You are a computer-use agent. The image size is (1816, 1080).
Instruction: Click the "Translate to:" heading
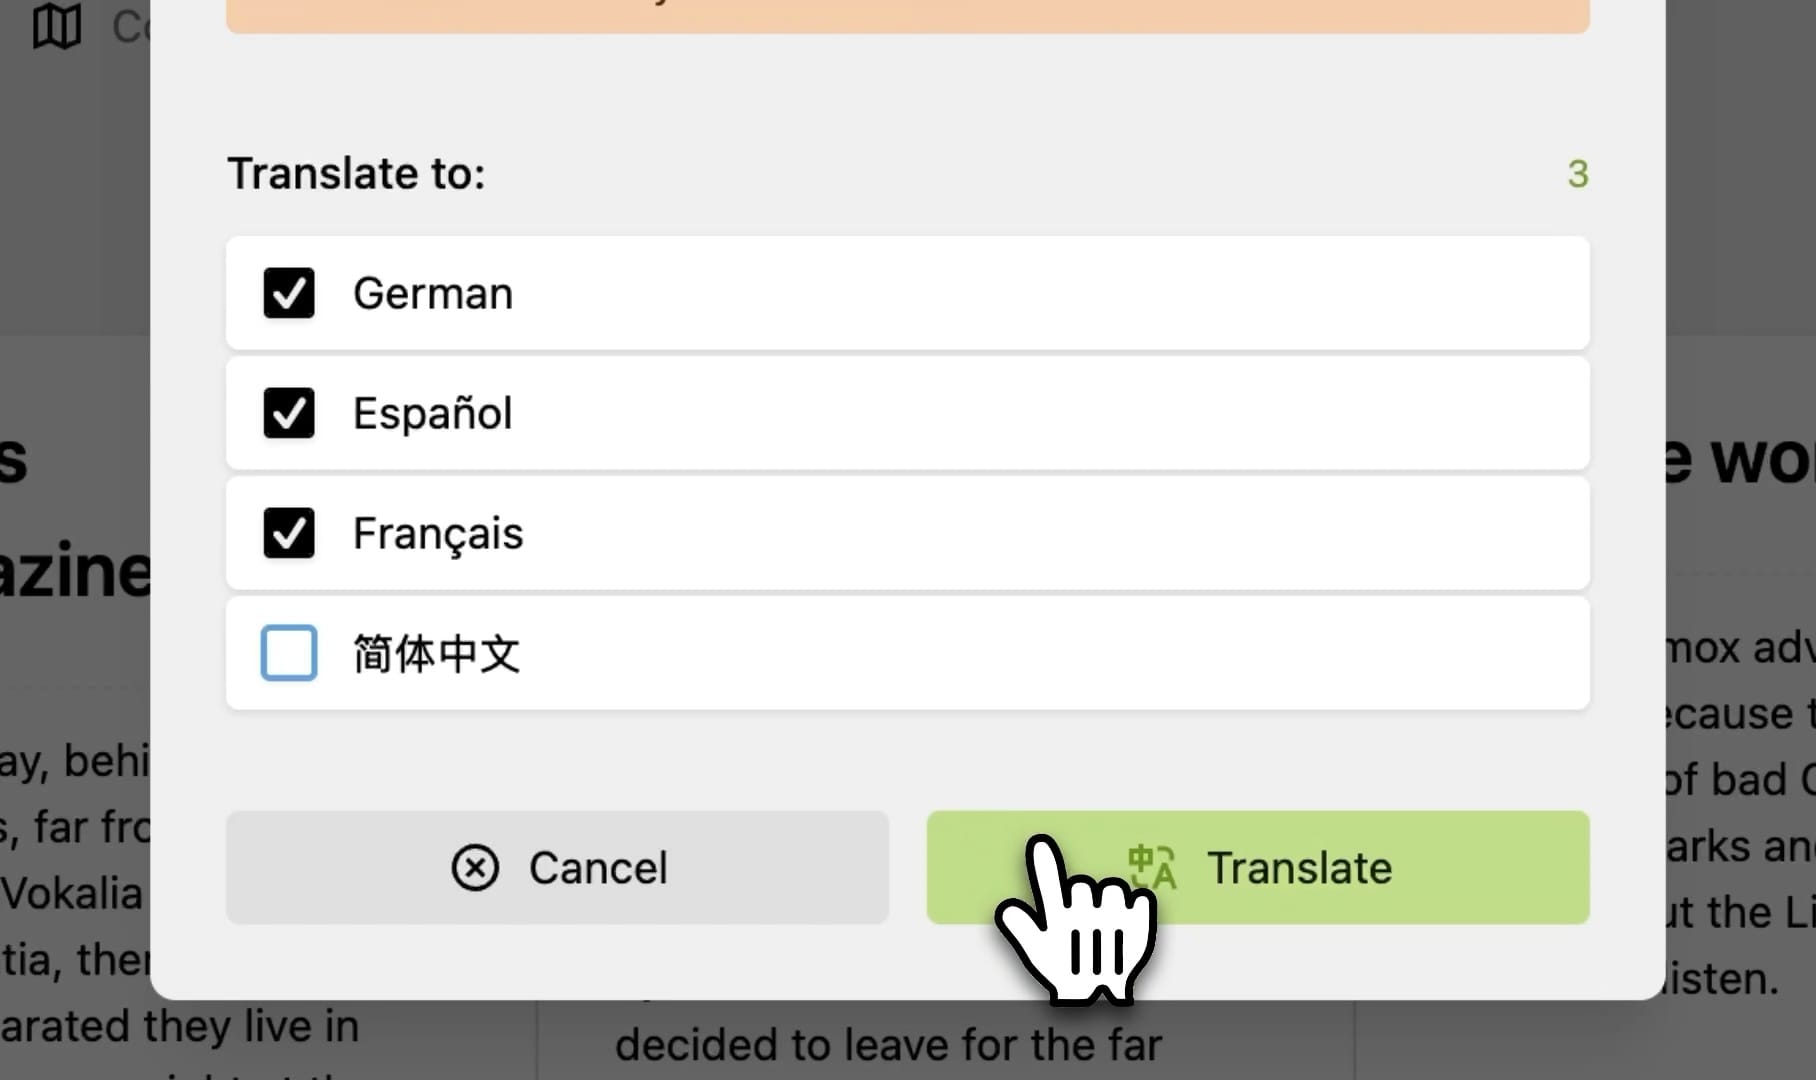356,174
